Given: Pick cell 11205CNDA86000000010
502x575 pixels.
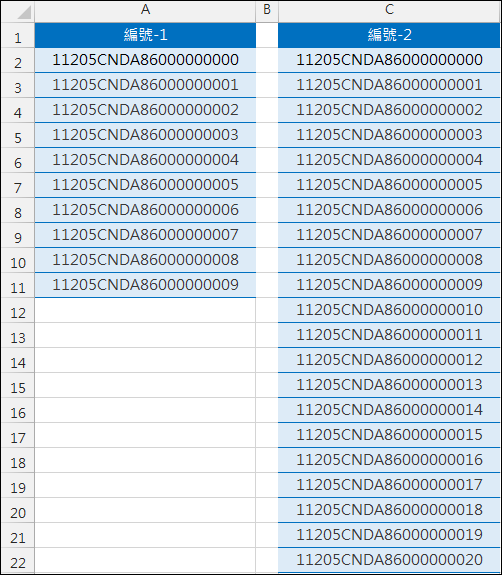Looking at the screenshot, I should (389, 310).
